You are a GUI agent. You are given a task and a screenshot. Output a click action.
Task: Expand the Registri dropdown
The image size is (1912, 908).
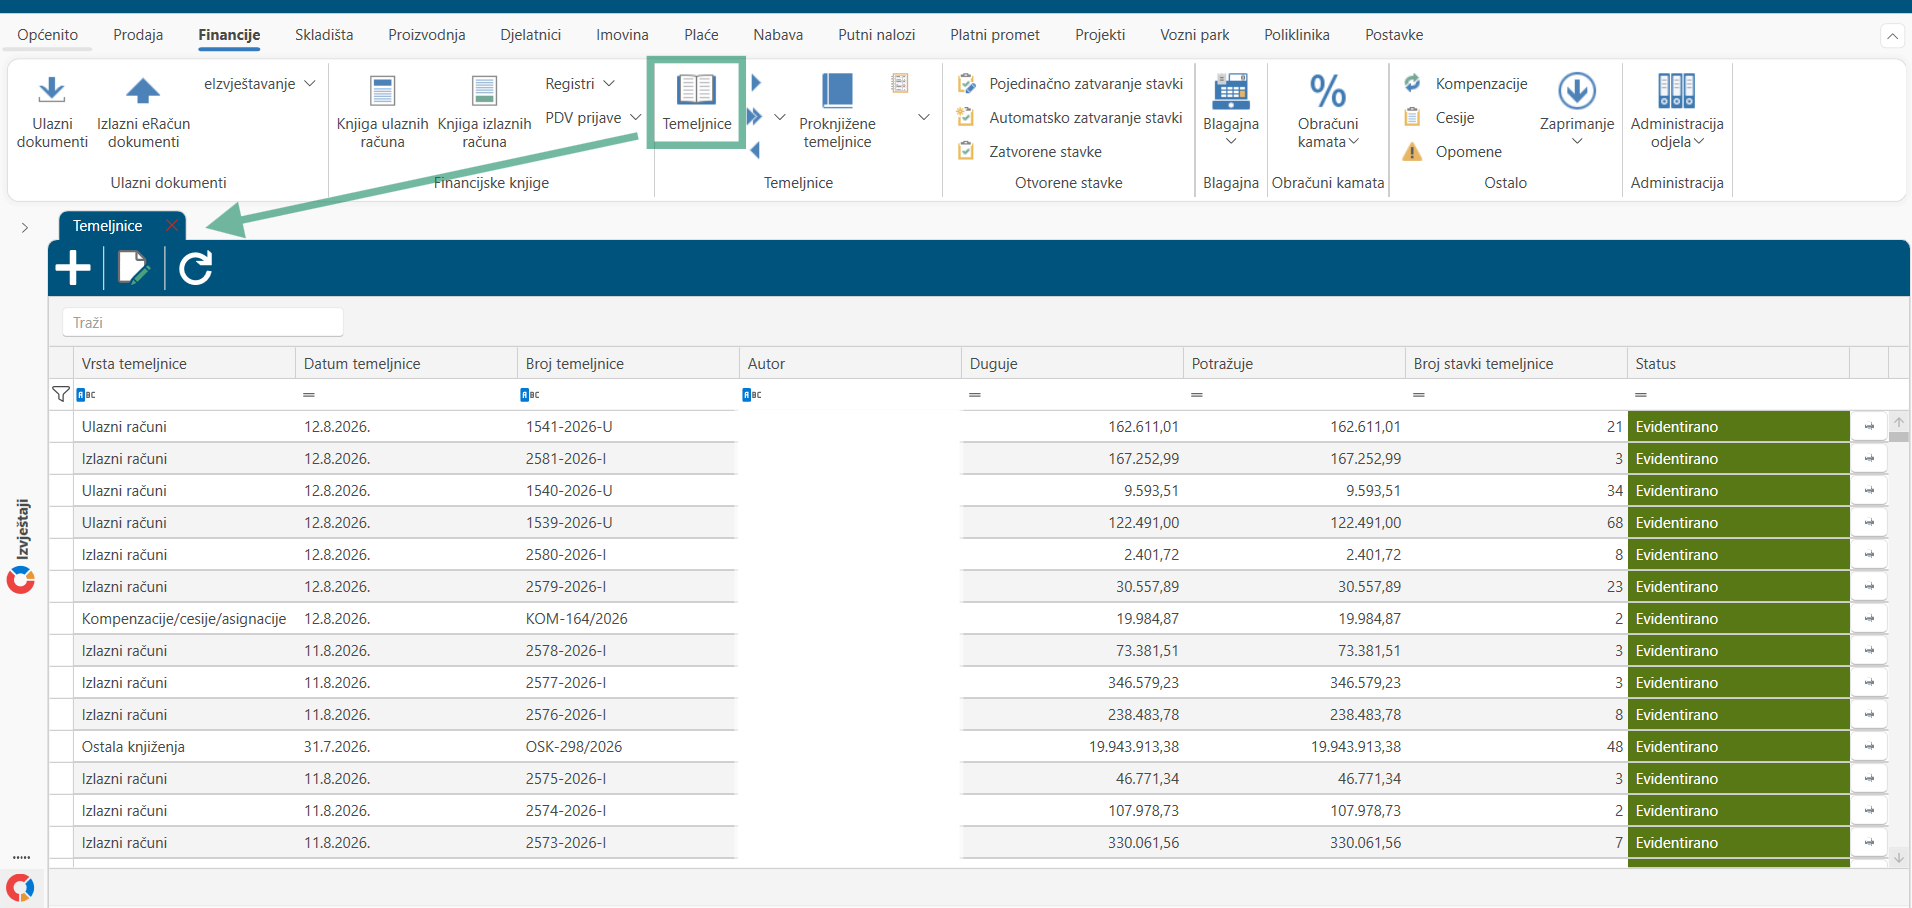[609, 83]
